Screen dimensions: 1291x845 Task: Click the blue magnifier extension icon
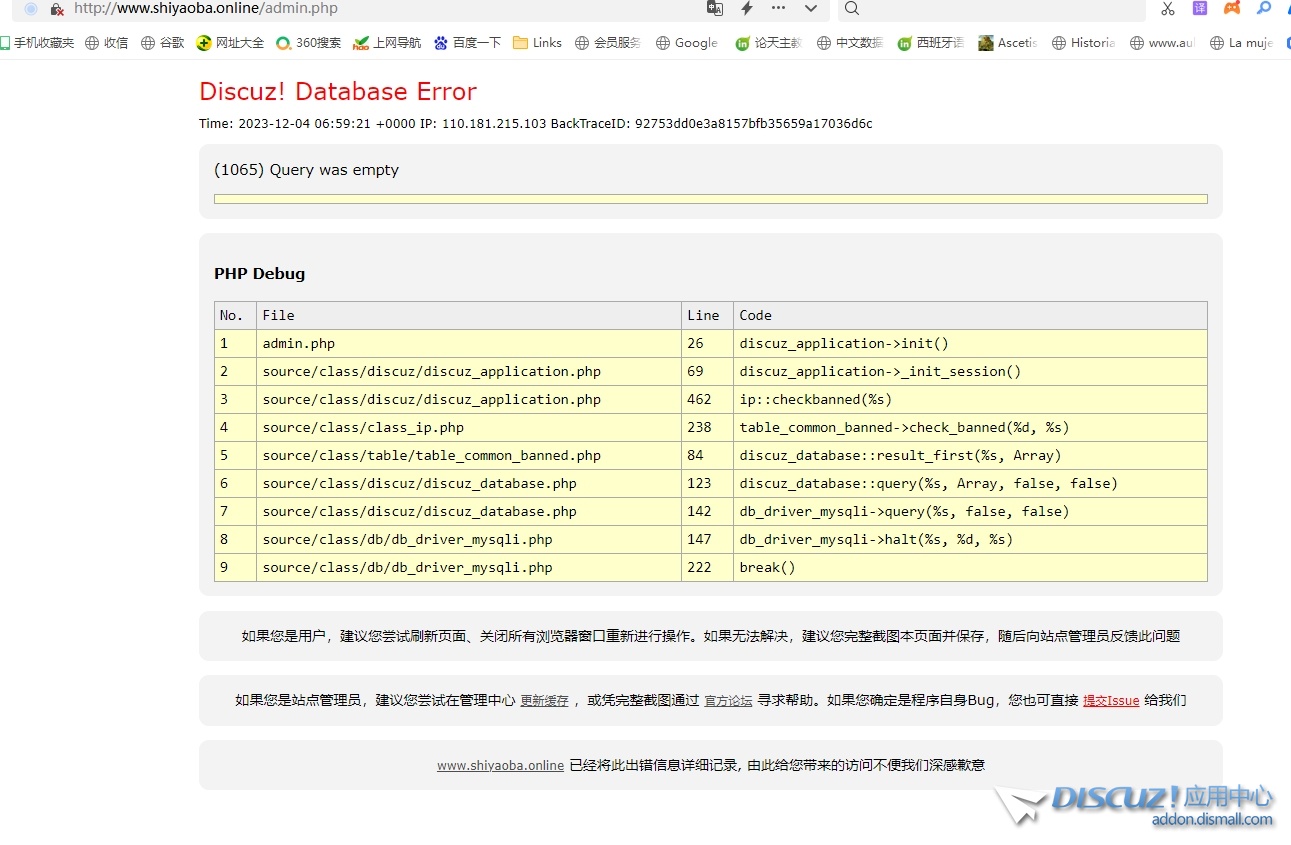[x=1264, y=8]
